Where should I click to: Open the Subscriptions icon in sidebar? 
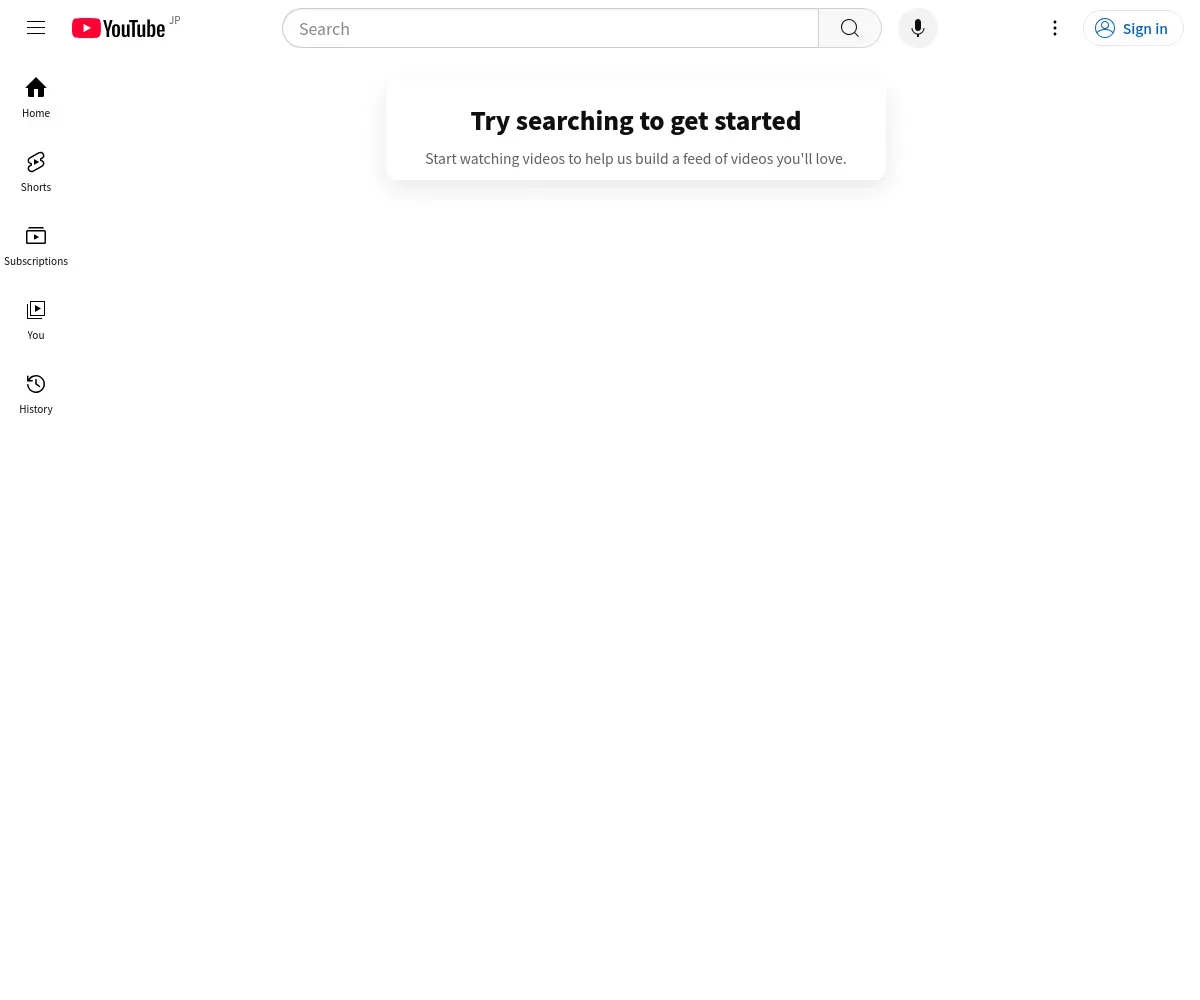(x=36, y=236)
